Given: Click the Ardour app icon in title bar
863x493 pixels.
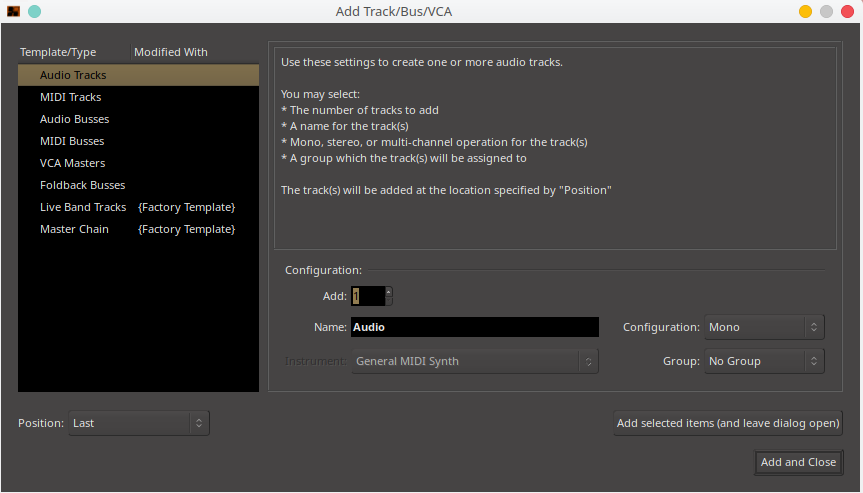Looking at the screenshot, I should [13, 12].
